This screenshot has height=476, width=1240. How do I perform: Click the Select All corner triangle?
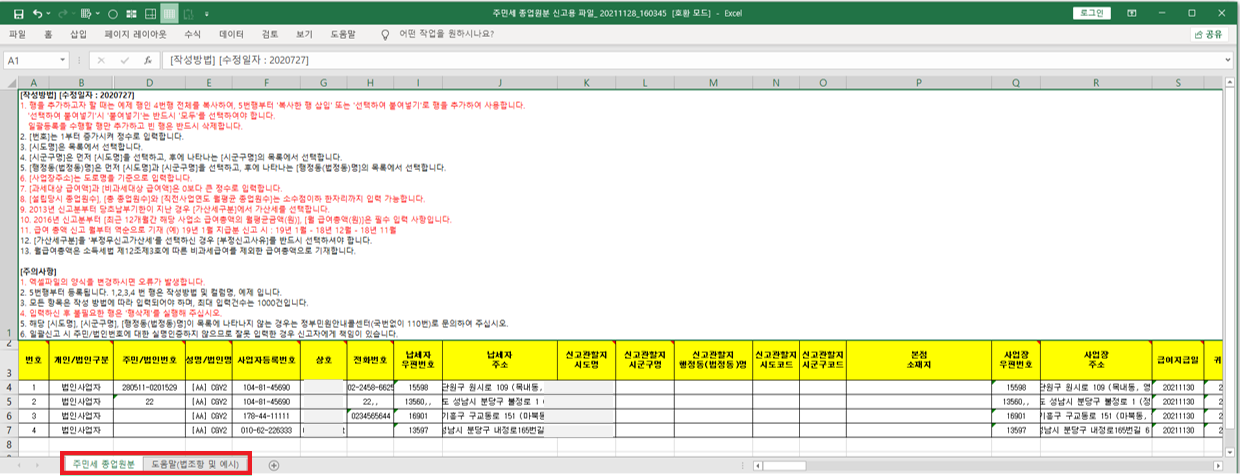(x=9, y=82)
